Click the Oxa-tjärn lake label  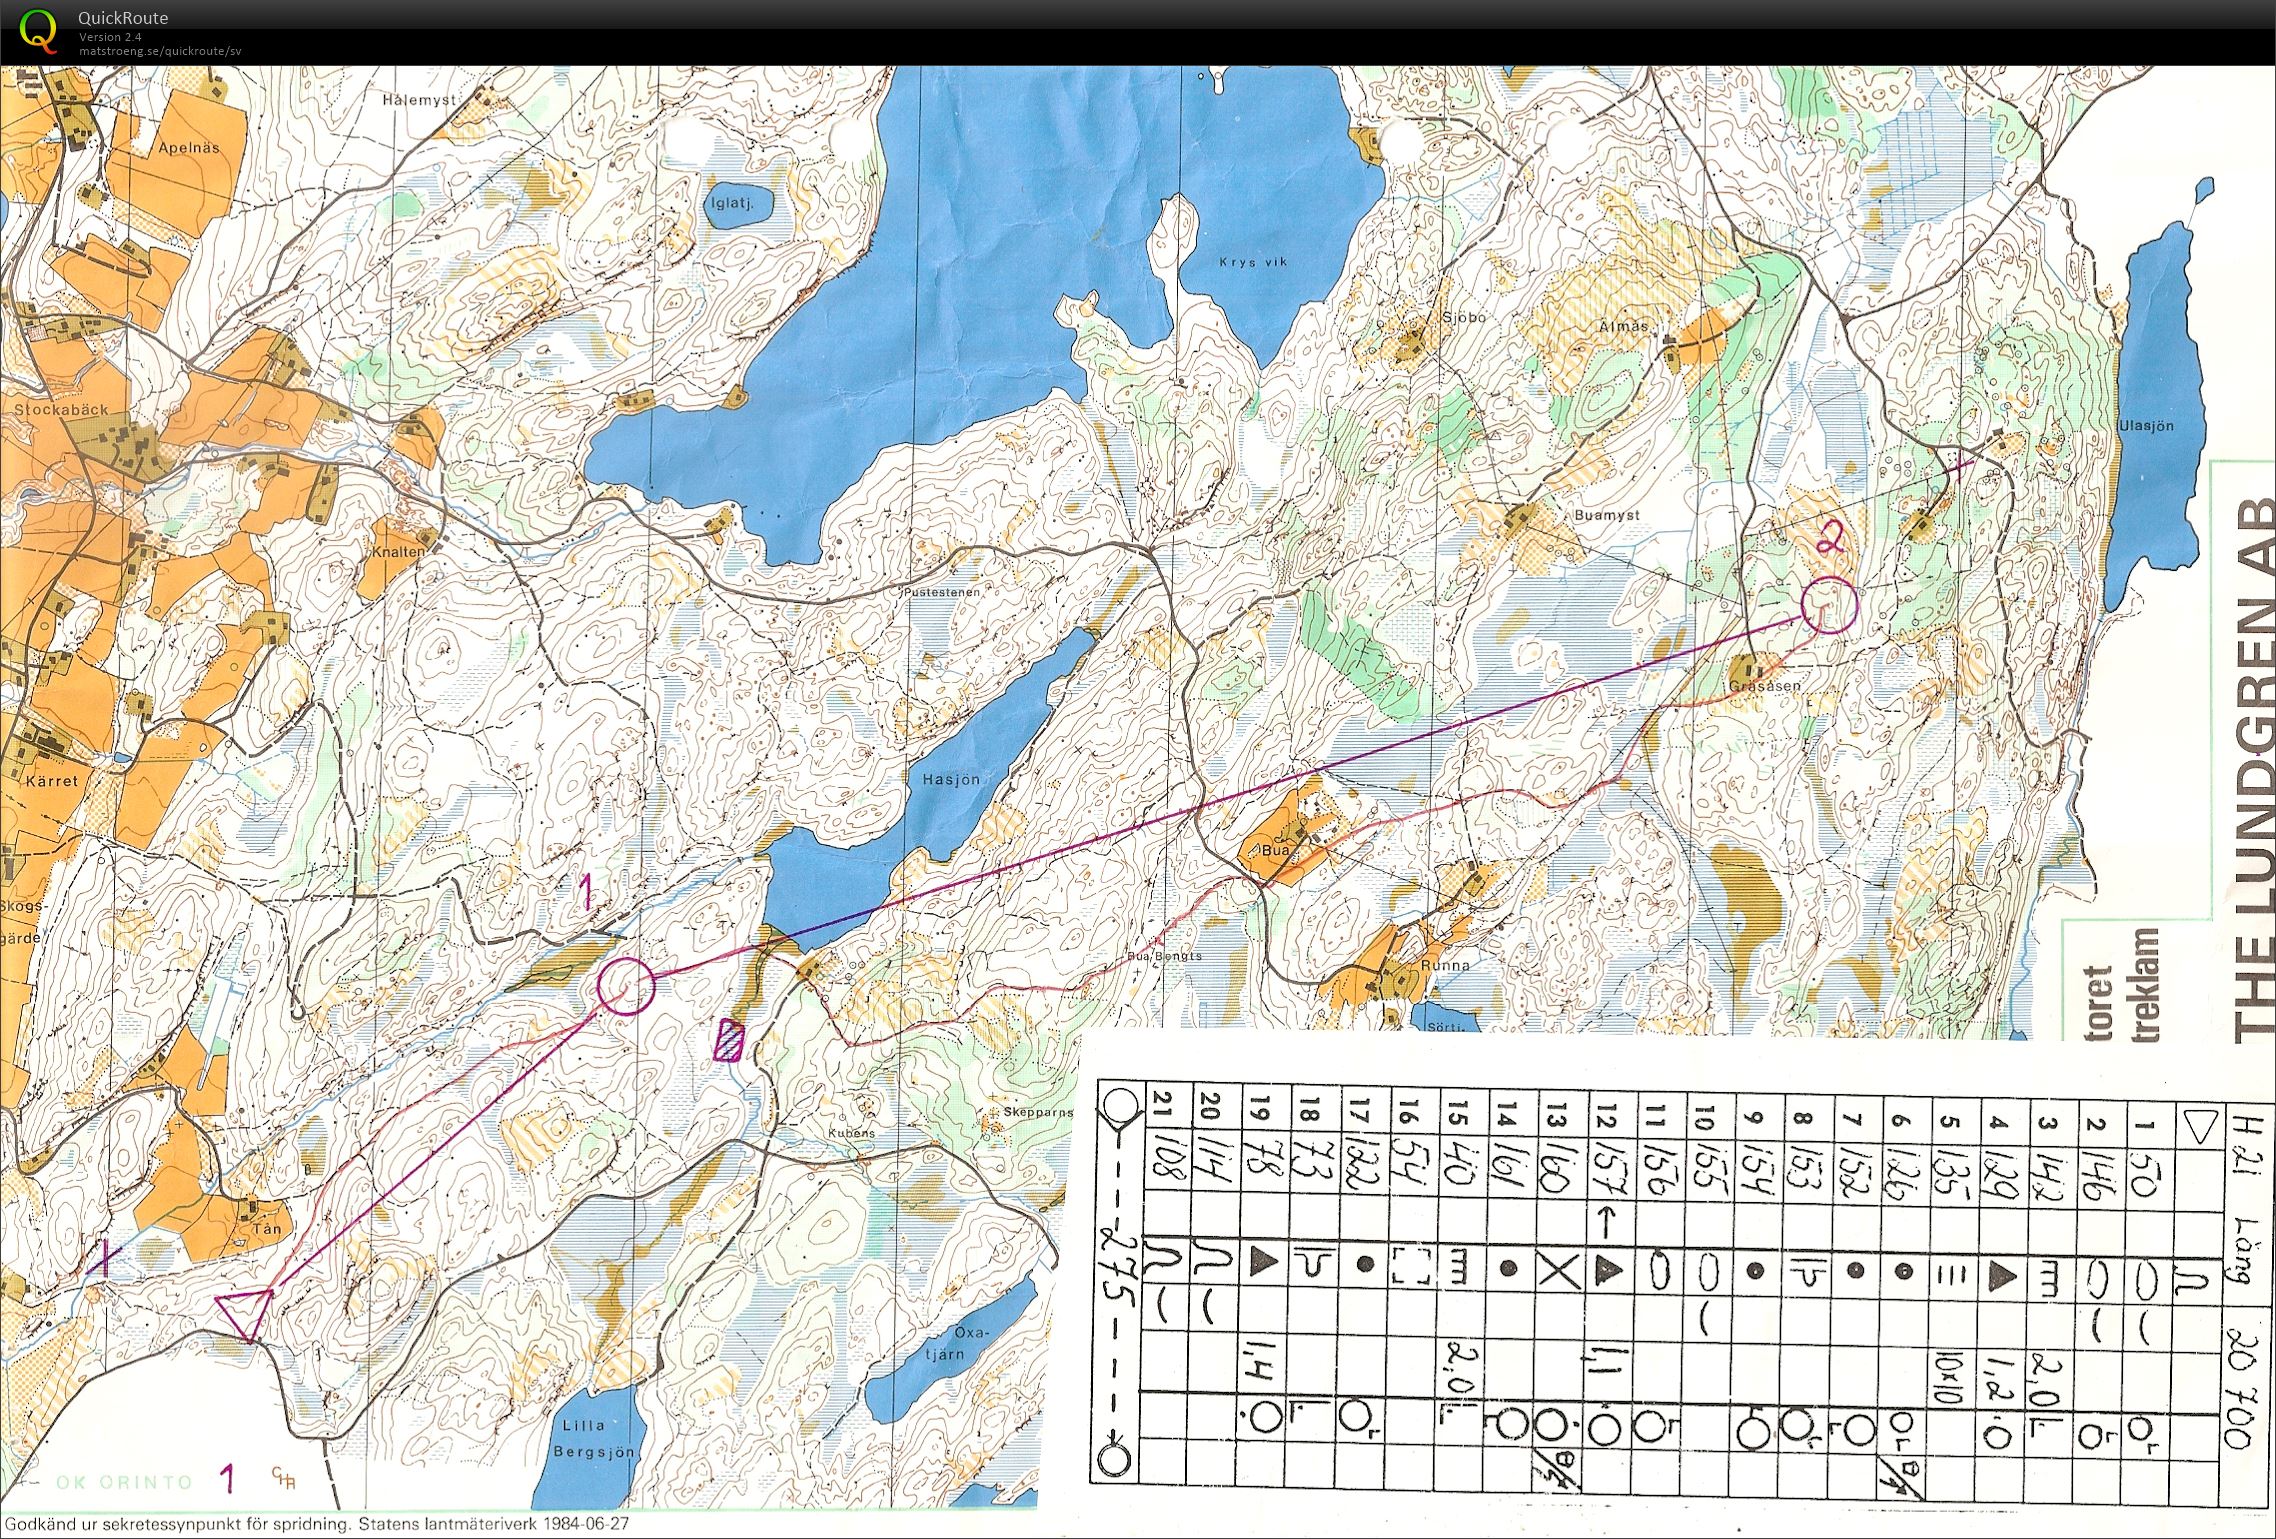(x=960, y=1345)
